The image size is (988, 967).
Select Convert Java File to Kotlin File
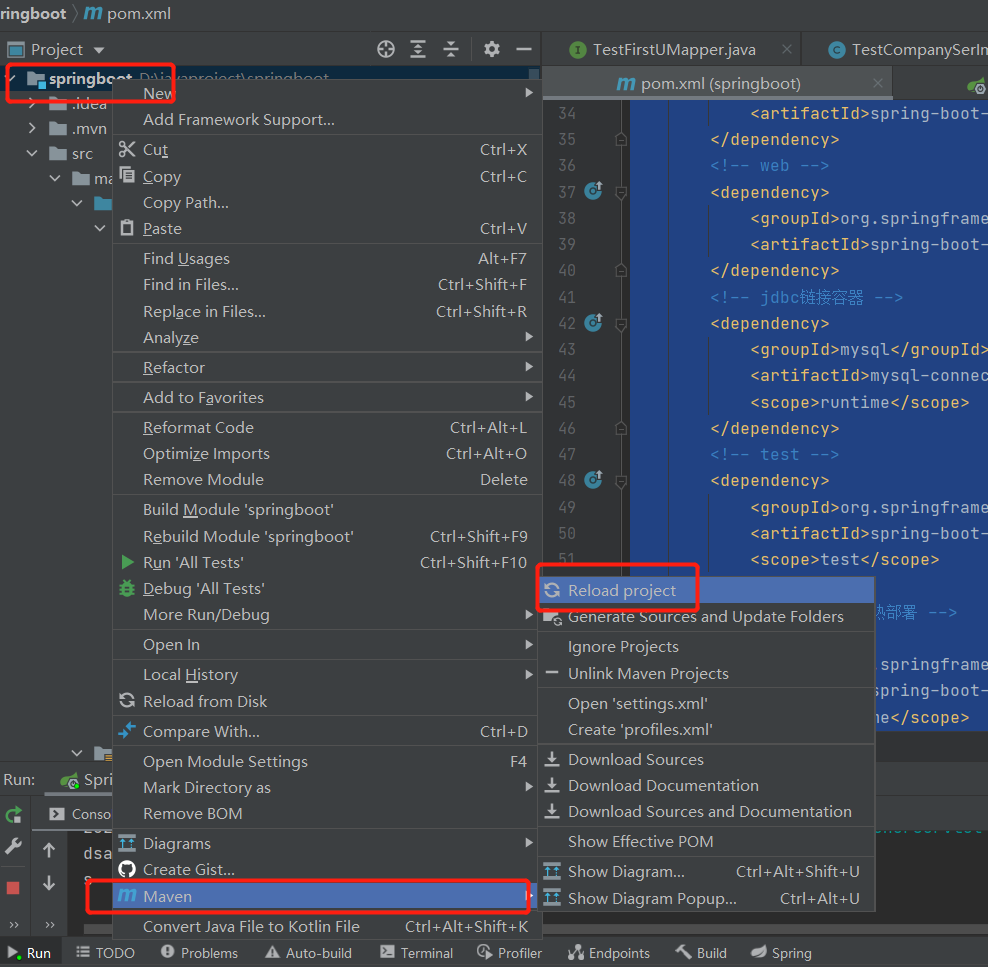pyautogui.click(x=325, y=926)
